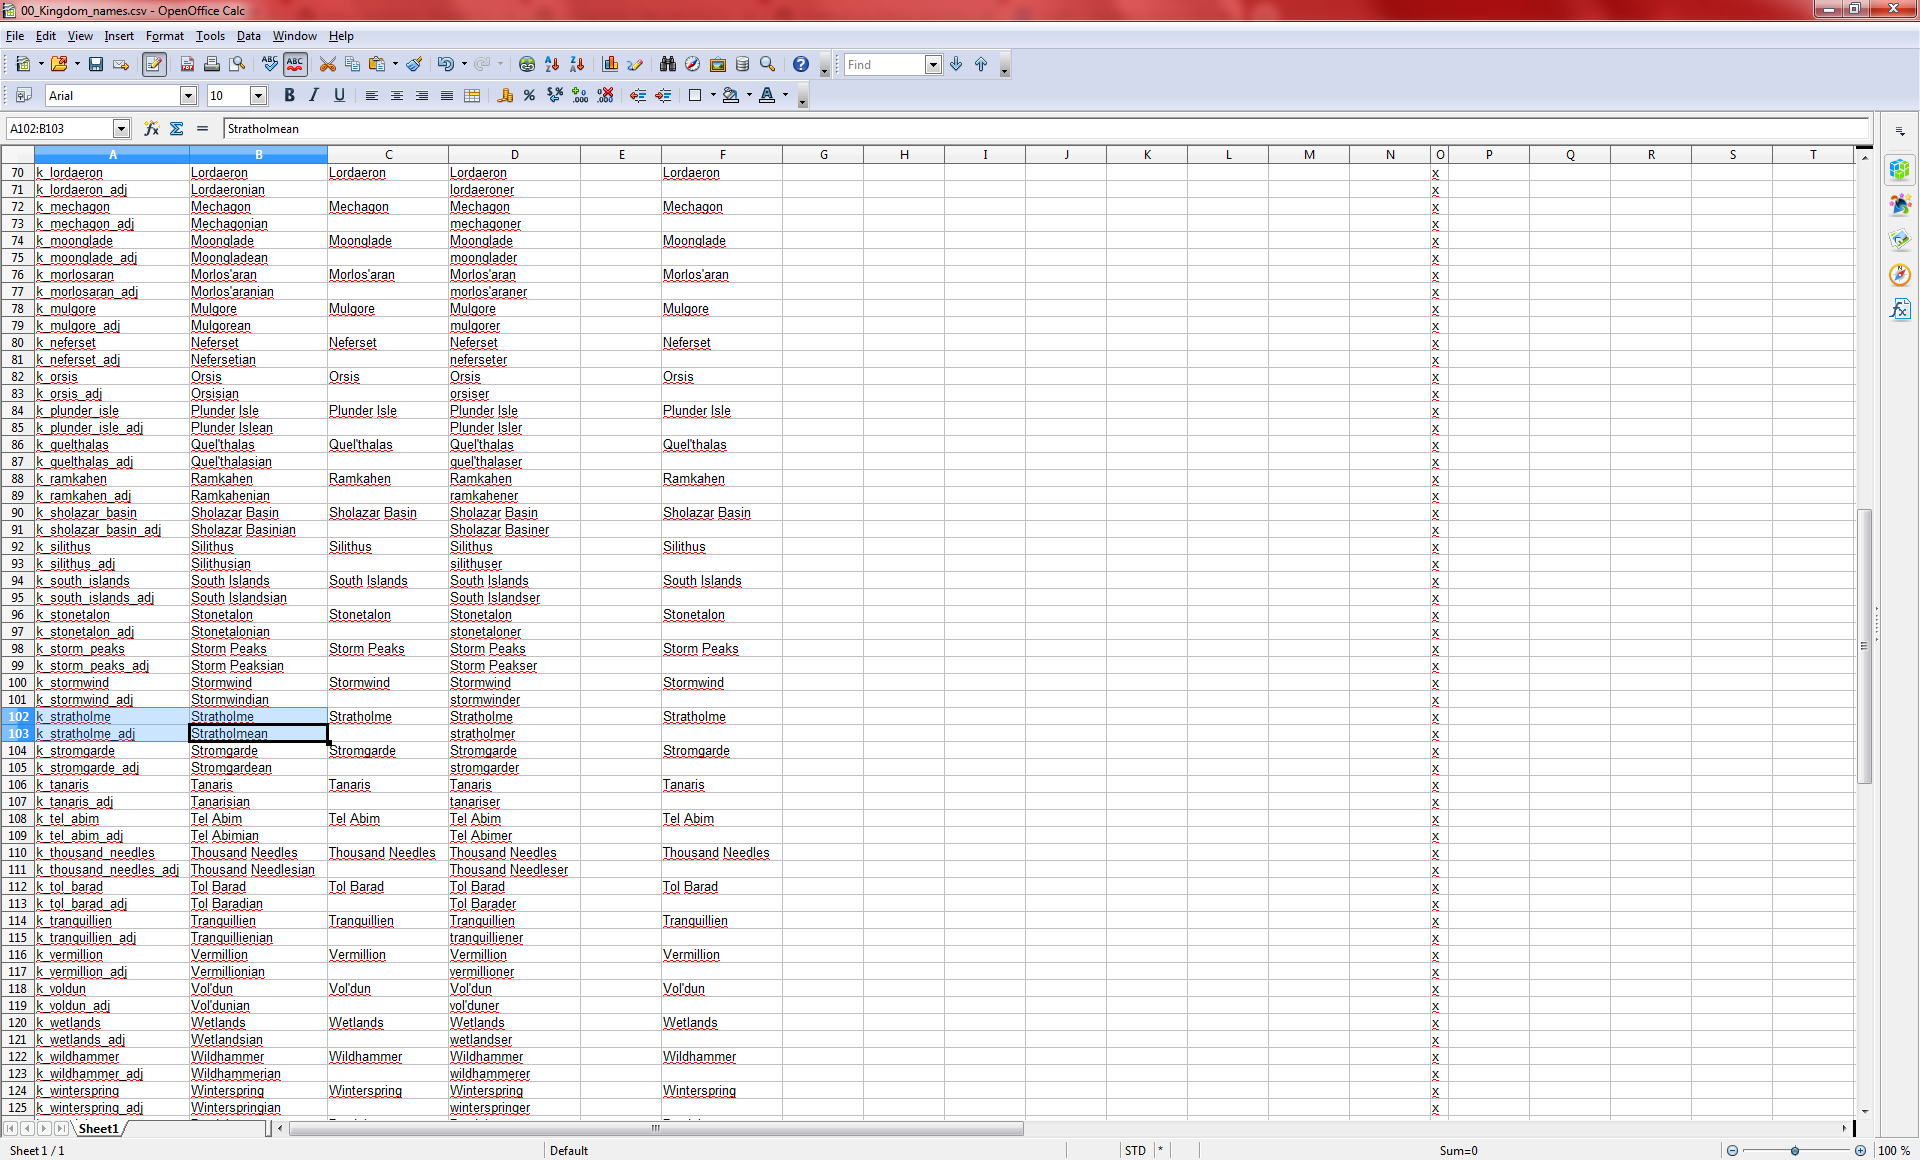Open OpenOffice Help
The width and height of the screenshot is (1920, 1160).
click(801, 65)
